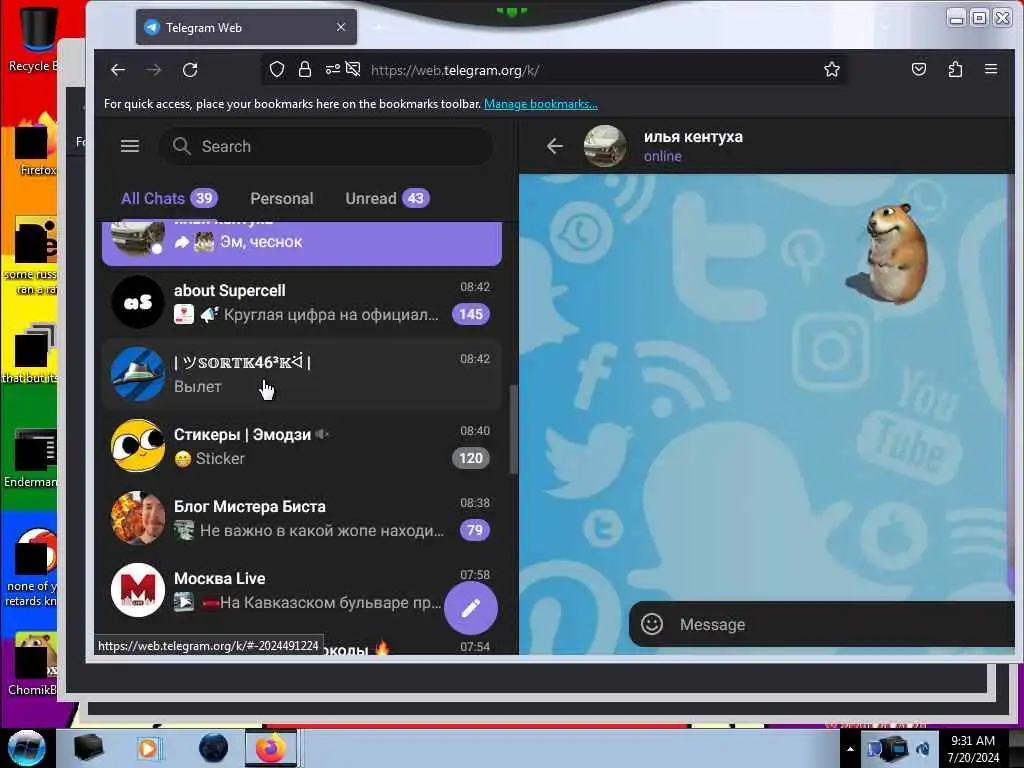The height and width of the screenshot is (768, 1024).
Task: Open the media player taskbar icon
Action: pos(148,748)
